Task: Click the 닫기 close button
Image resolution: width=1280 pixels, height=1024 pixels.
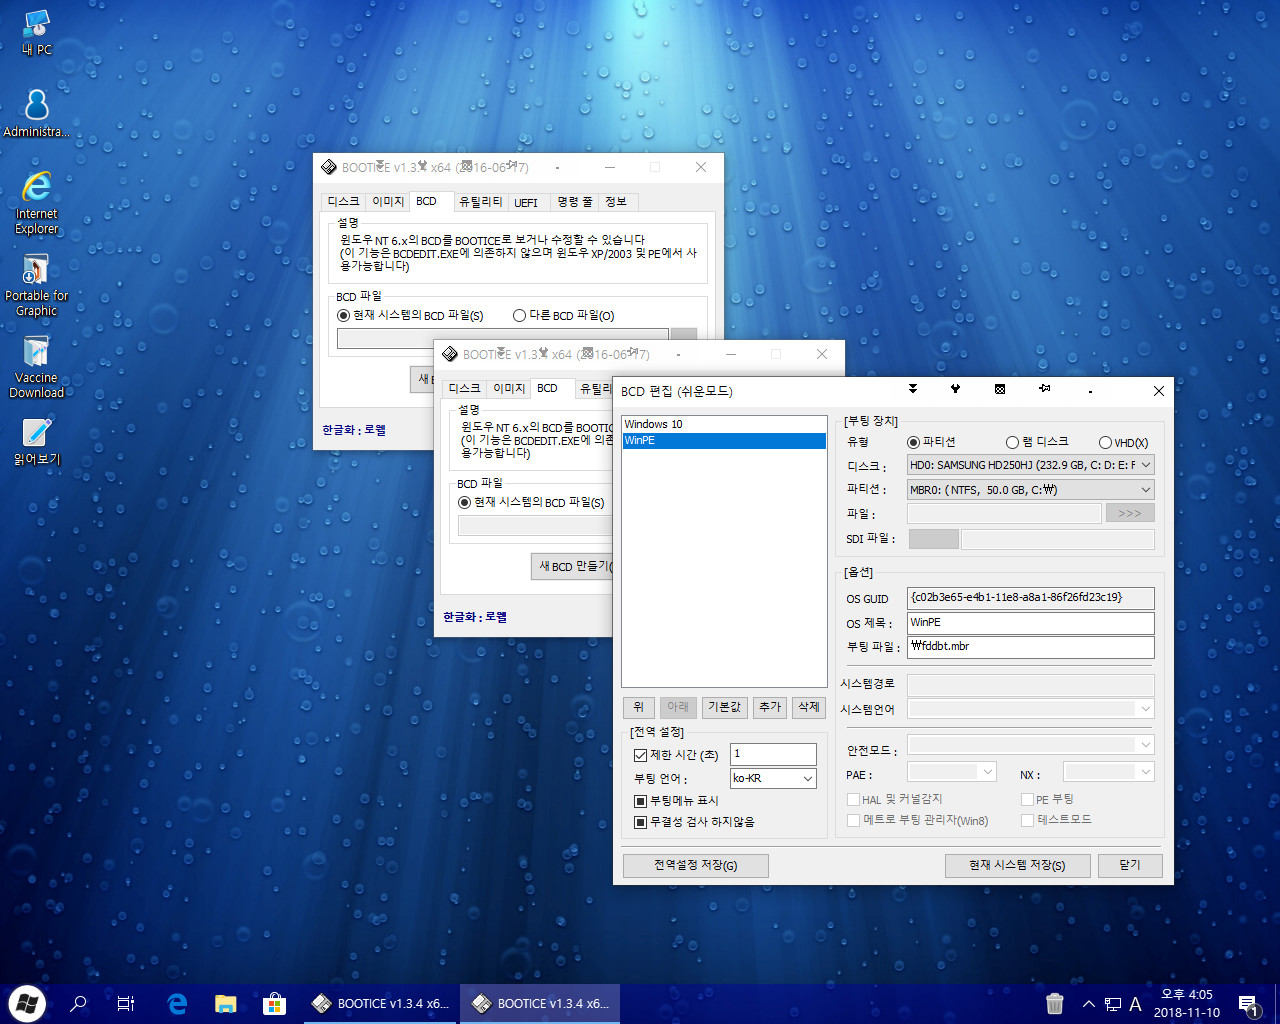Action: point(1130,865)
